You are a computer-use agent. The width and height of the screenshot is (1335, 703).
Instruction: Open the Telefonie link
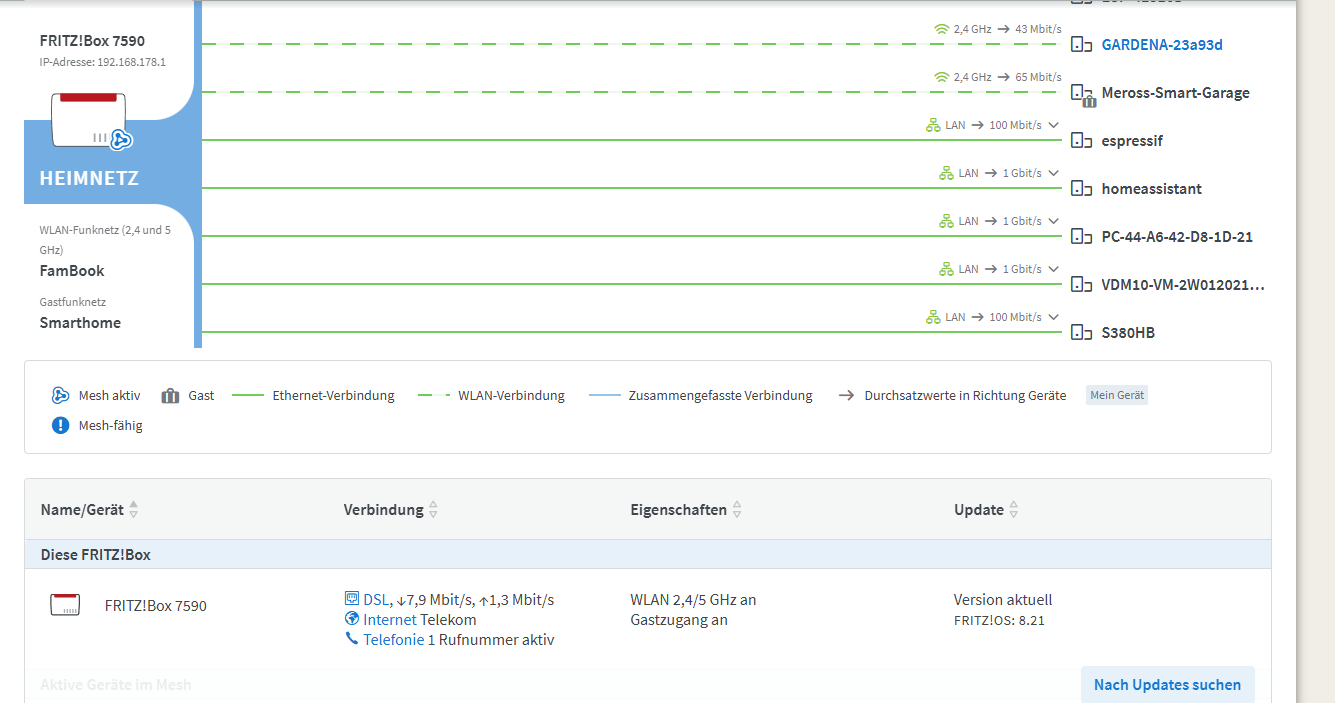click(393, 640)
